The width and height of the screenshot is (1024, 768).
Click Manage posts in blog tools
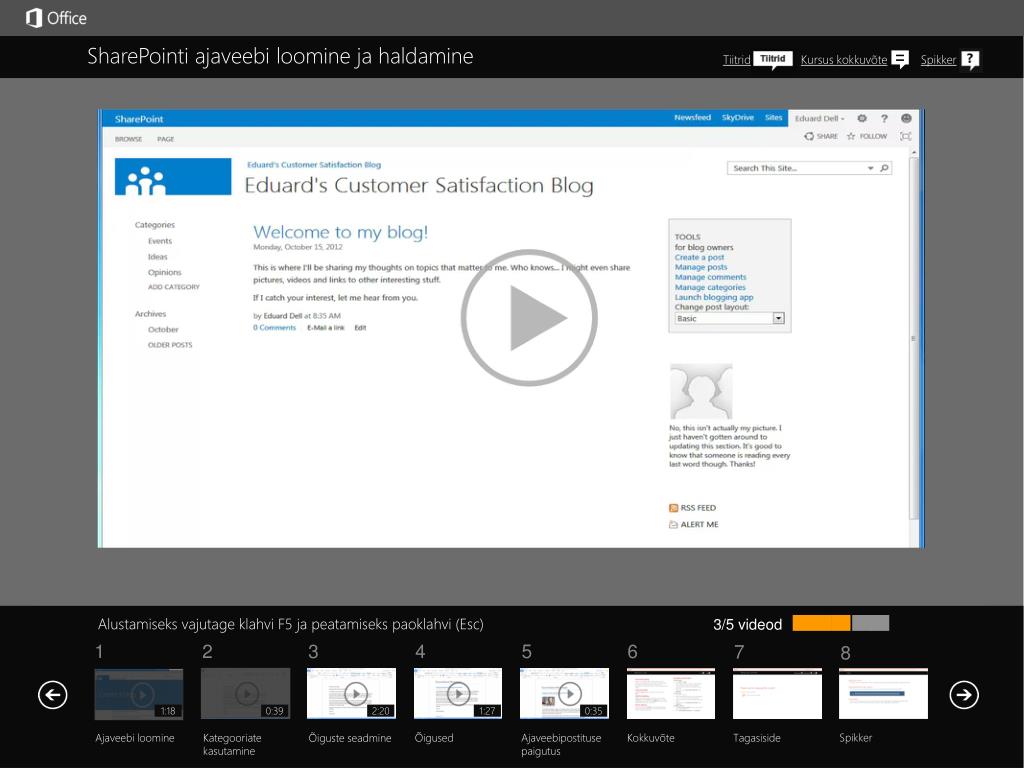coord(701,267)
